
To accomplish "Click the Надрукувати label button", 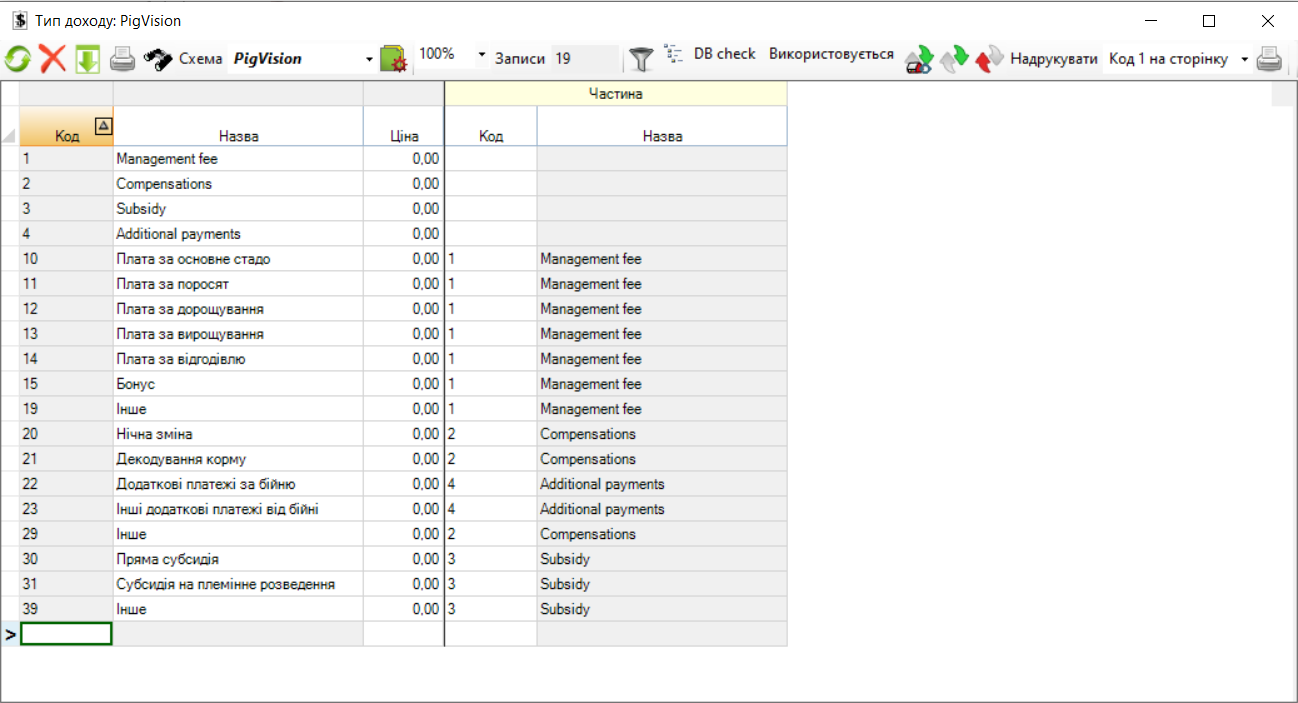I will (1054, 59).
